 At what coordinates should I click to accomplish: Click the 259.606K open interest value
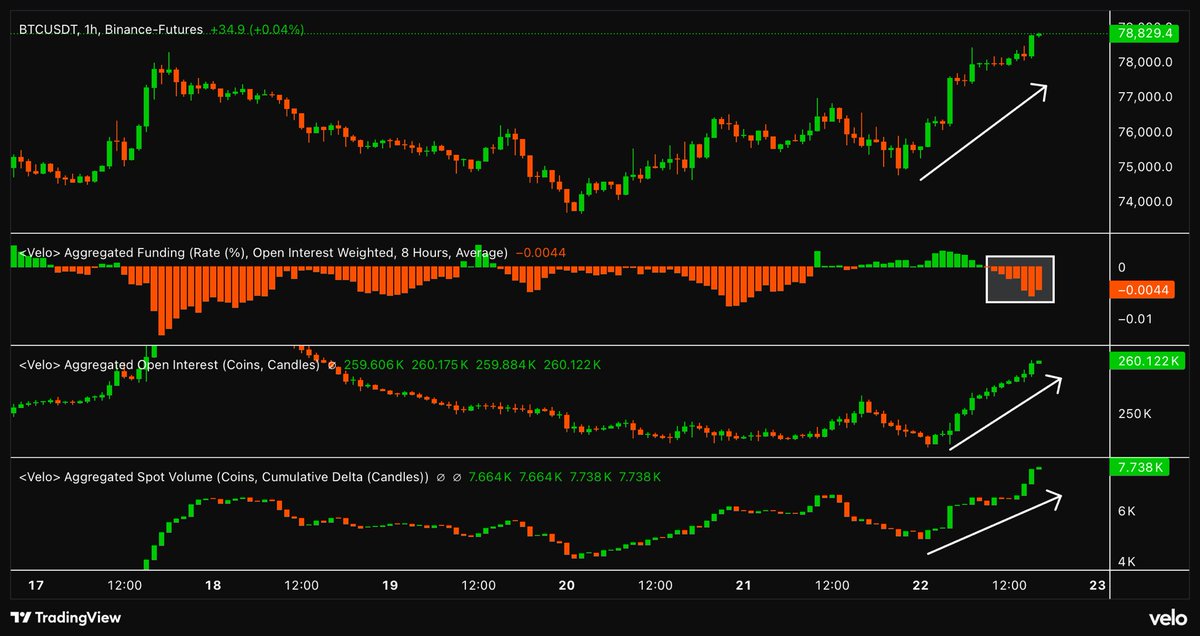tap(373, 366)
